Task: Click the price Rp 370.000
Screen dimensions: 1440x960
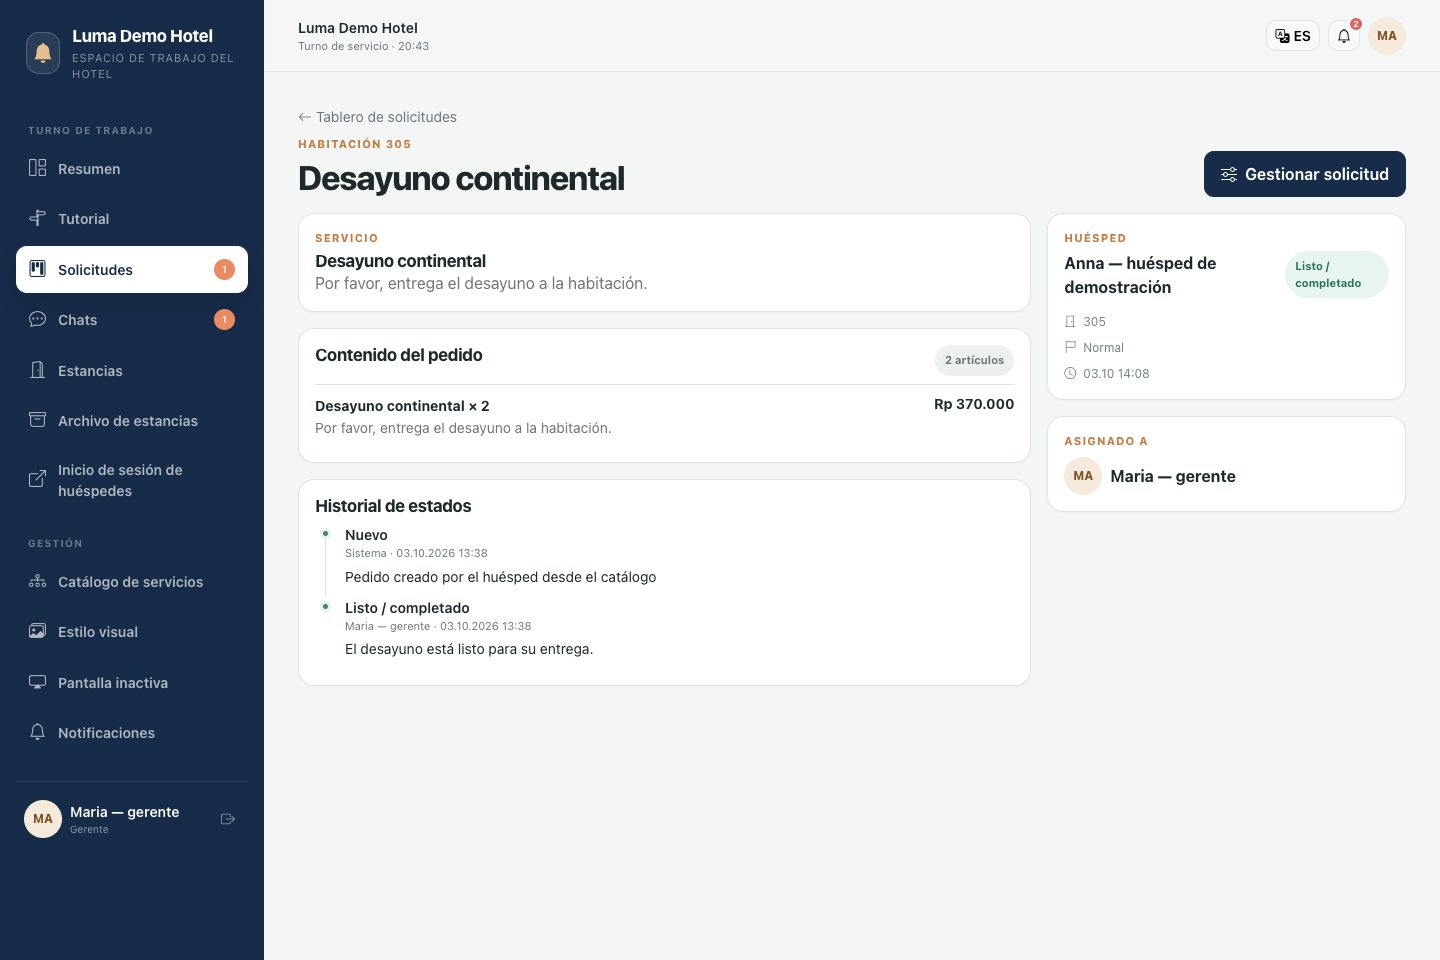Action: pyautogui.click(x=974, y=404)
